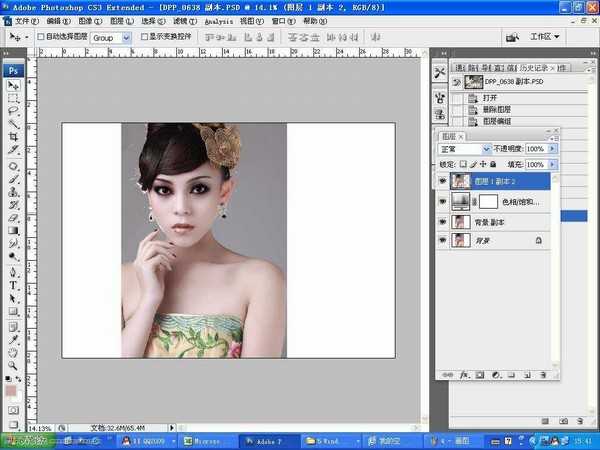Enable the 自动选择图层 checkbox
The width and height of the screenshot is (600, 450).
coord(40,37)
